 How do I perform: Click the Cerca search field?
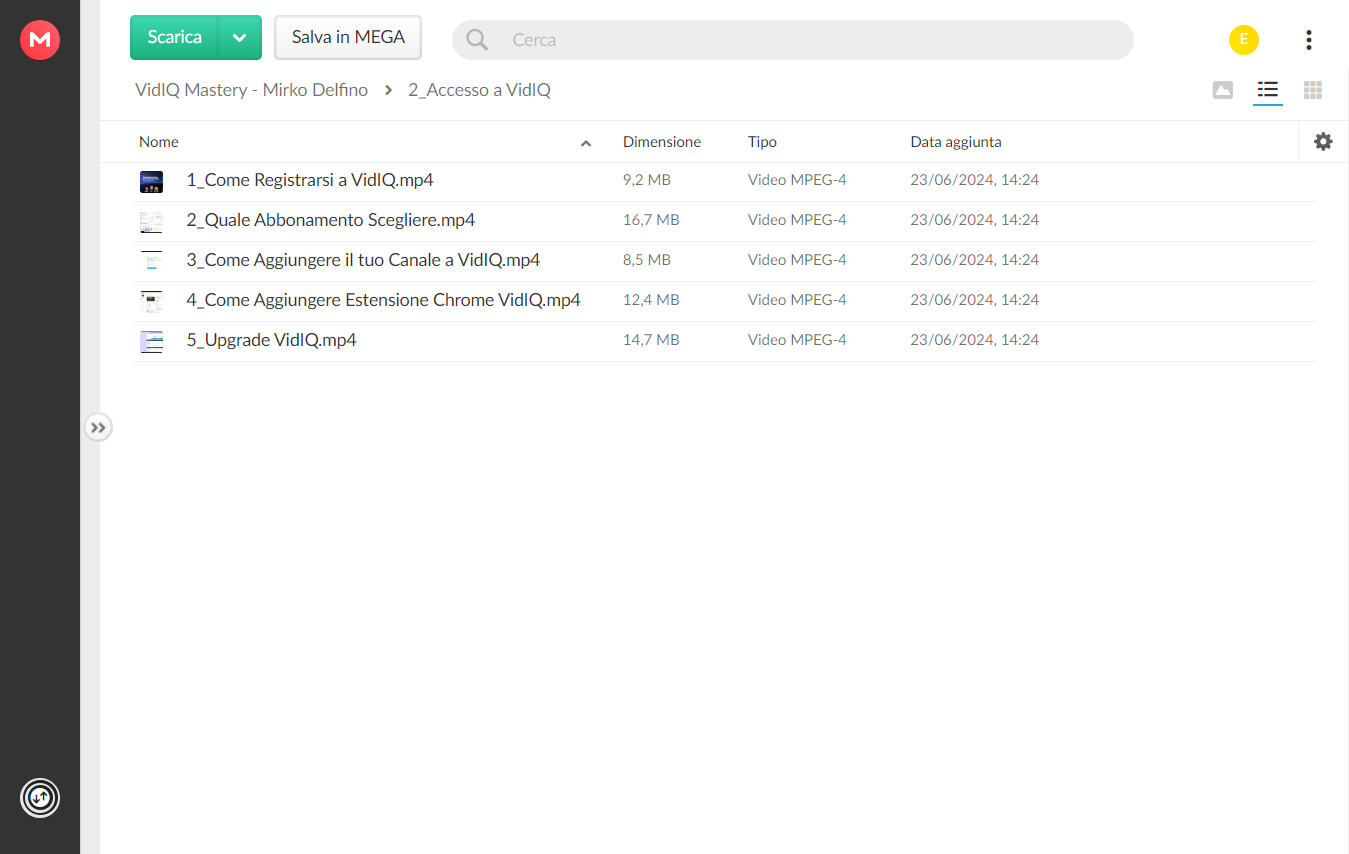tap(792, 40)
